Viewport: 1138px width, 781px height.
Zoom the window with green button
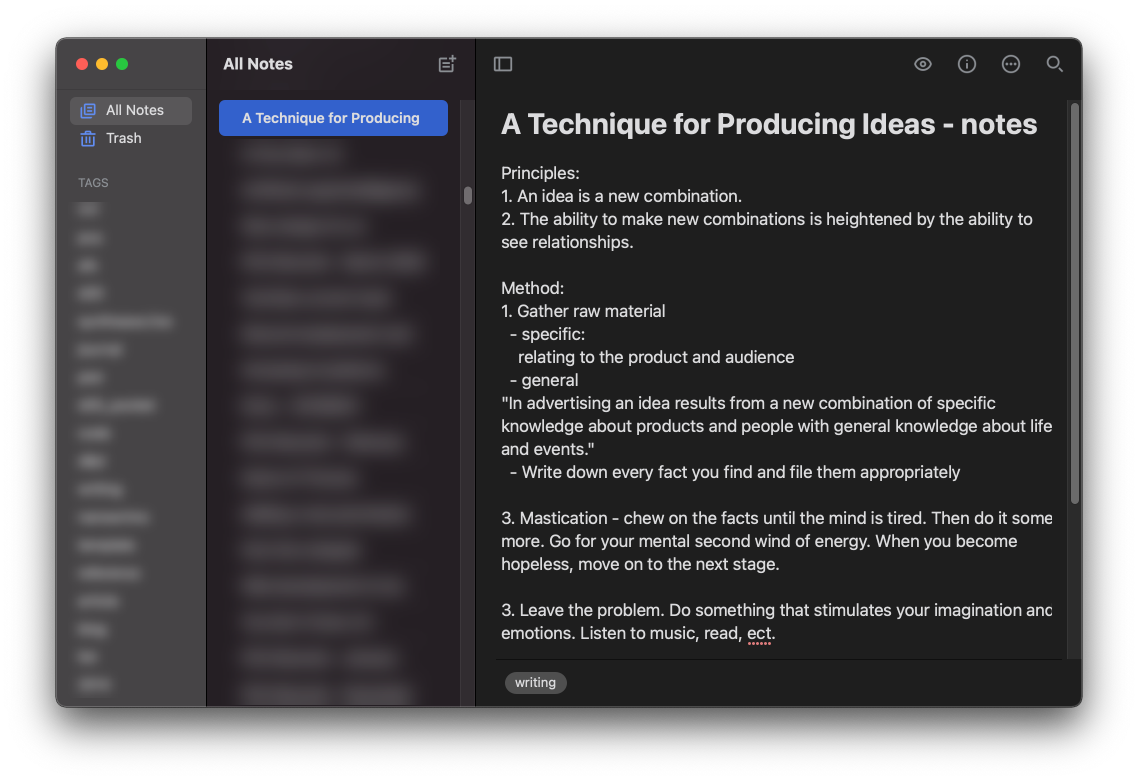point(122,64)
